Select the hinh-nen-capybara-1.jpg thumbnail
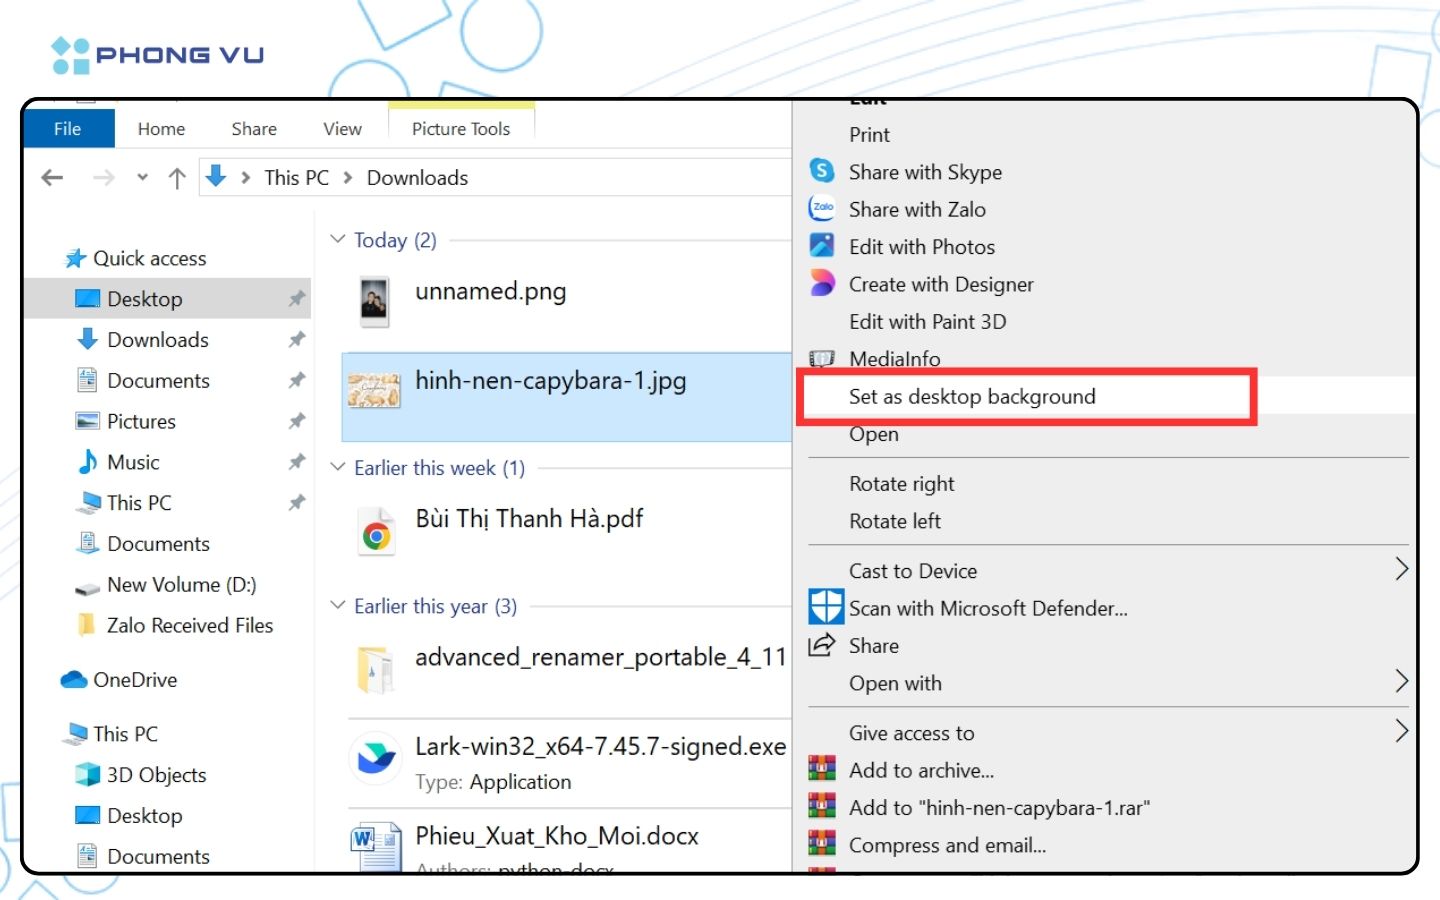Viewport: 1440px width, 900px height. pyautogui.click(x=374, y=389)
